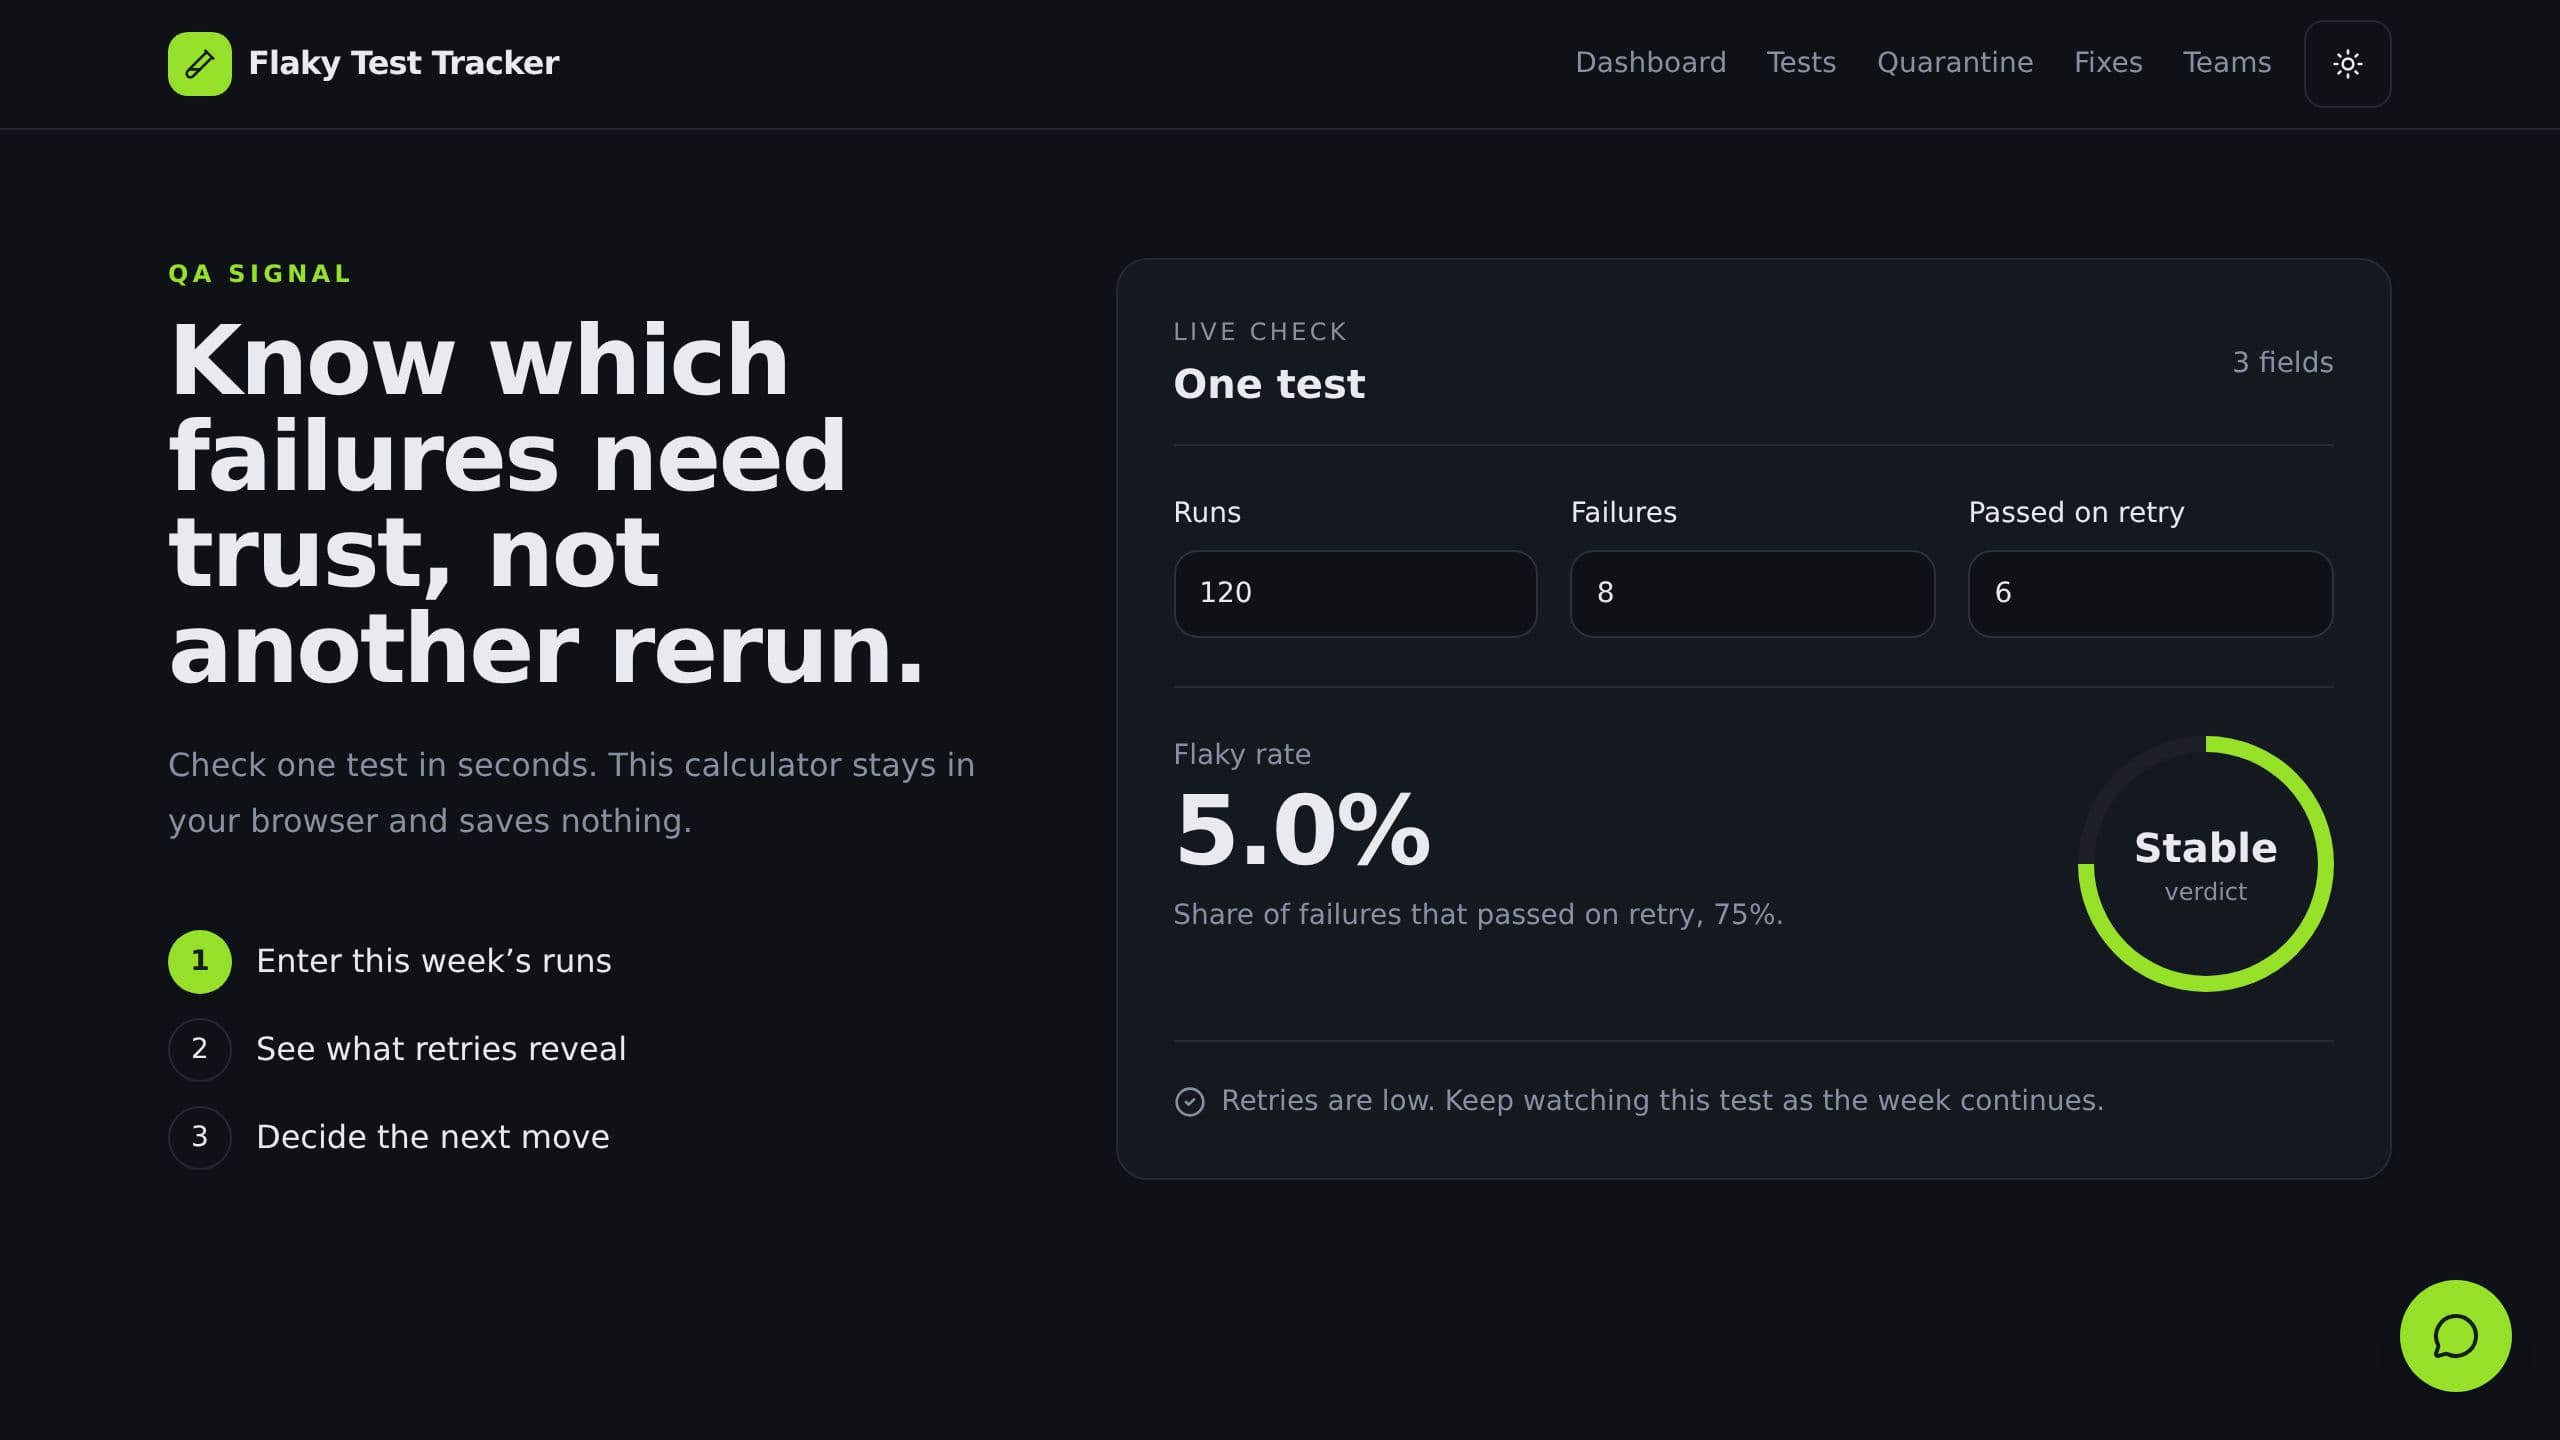Screen dimensions: 2560x1440
Task: Click 'Share of failures that passed on retry, 75%.'
Action: [1478, 914]
